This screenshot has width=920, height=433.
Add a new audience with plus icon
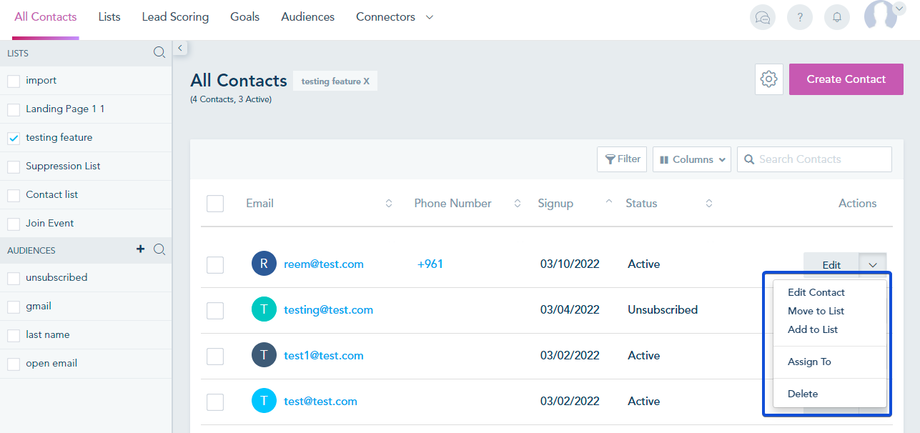pyautogui.click(x=141, y=249)
